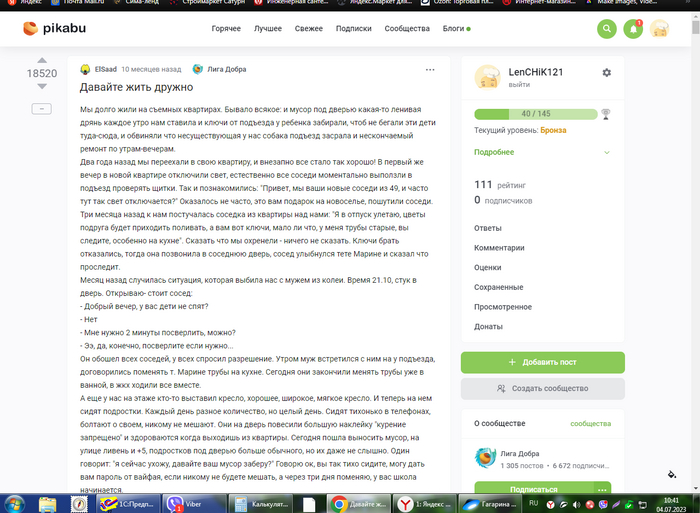700x513 pixels.
Task: Open the LenCHiK121 username link
Action: point(536,72)
